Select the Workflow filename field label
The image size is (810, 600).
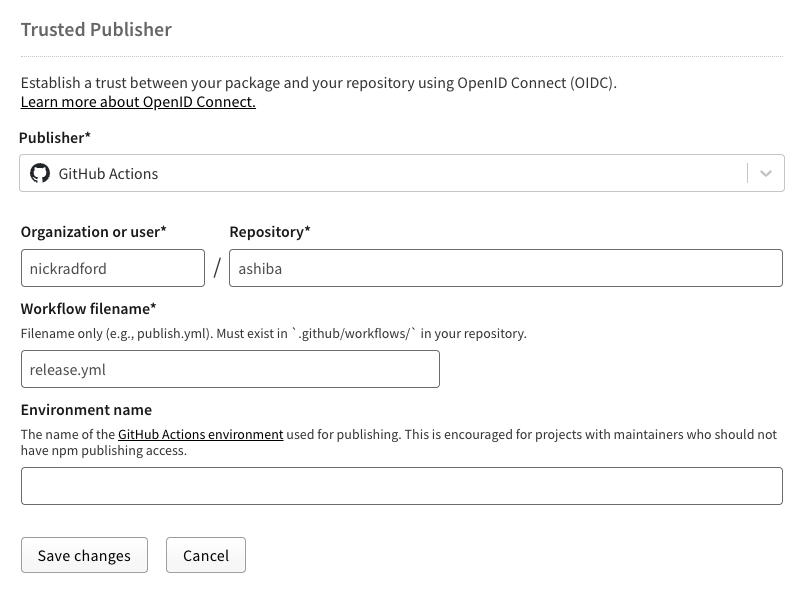click(88, 309)
